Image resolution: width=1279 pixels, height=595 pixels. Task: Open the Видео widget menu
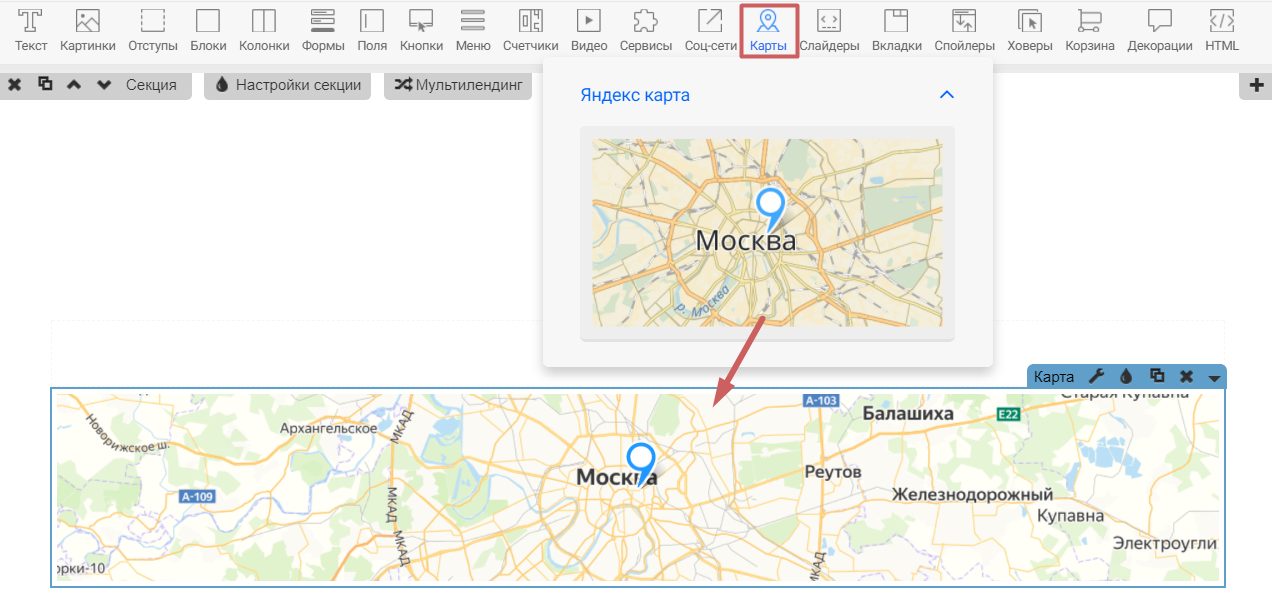pos(589,30)
